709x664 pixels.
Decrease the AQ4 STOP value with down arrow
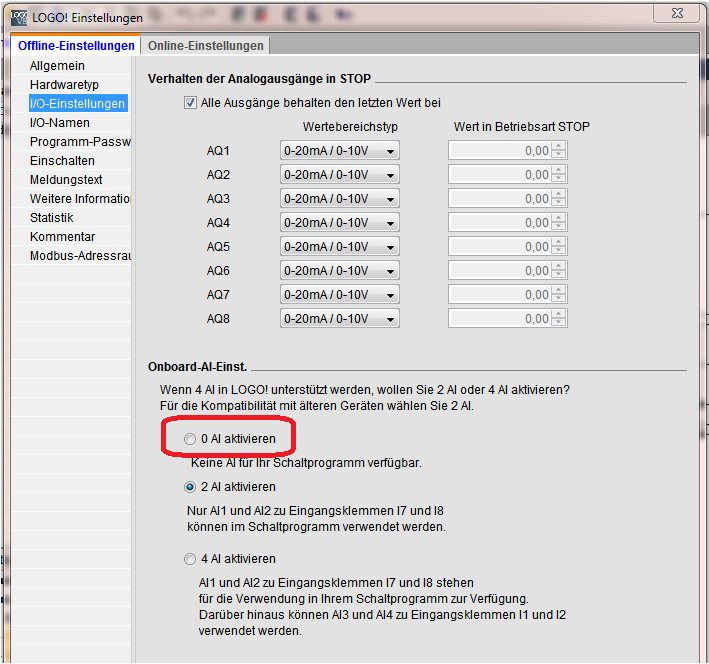click(x=559, y=227)
